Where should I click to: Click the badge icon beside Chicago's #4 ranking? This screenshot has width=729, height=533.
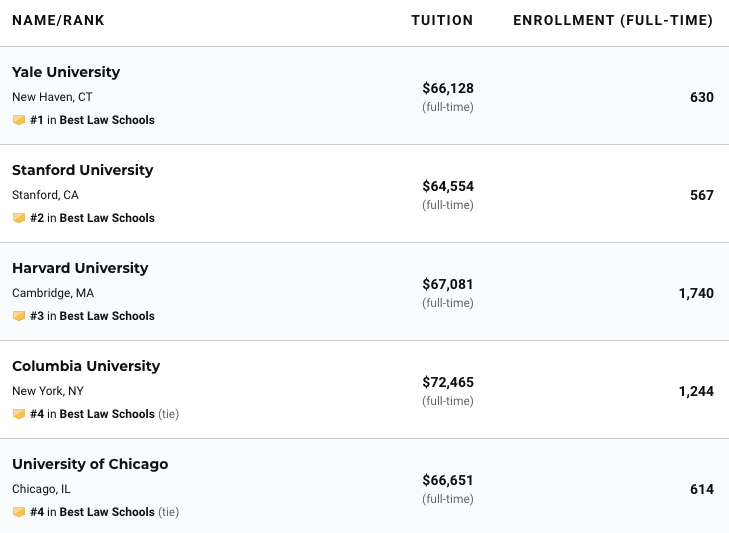point(18,512)
